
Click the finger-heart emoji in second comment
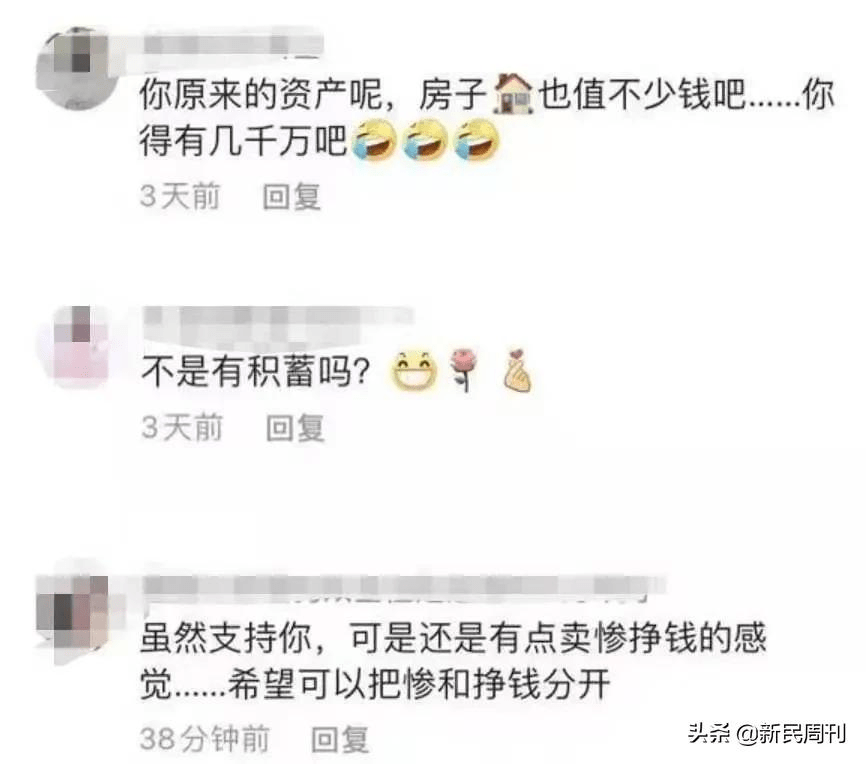click(518, 370)
